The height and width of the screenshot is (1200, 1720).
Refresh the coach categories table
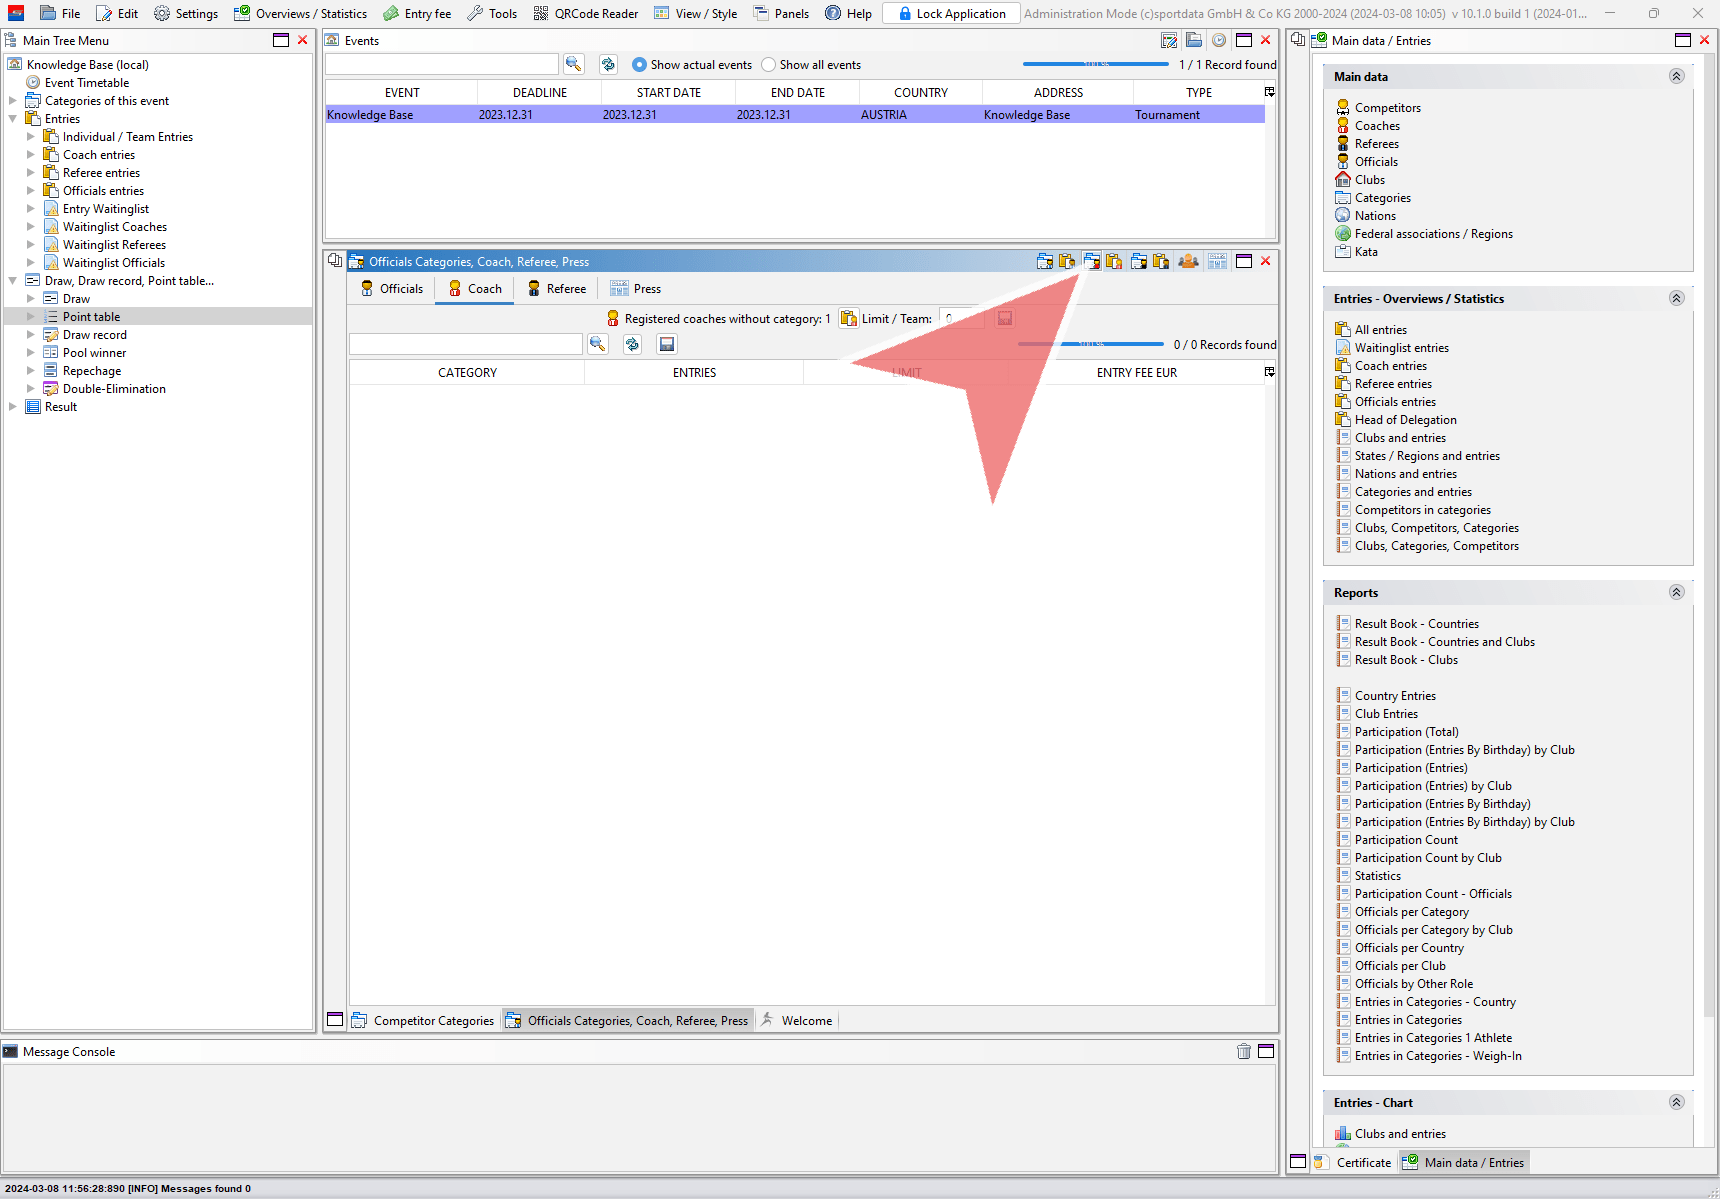click(x=632, y=344)
